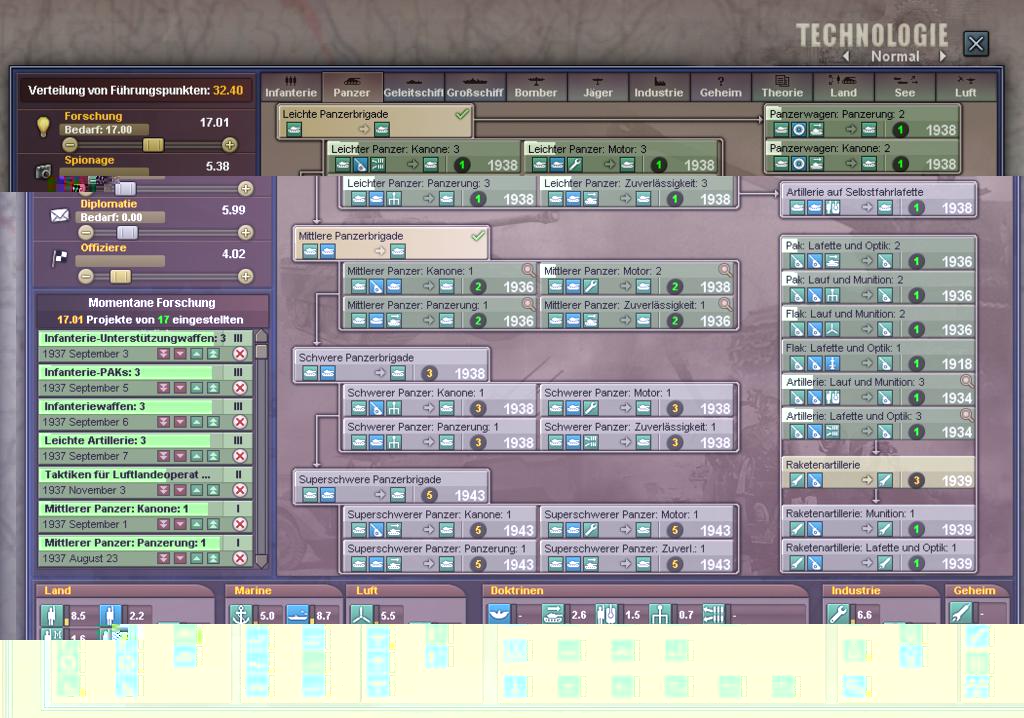Cancel Mittlerer Panzer: Panzerung: 1 queued research
This screenshot has height=718, width=1024.
point(240,559)
